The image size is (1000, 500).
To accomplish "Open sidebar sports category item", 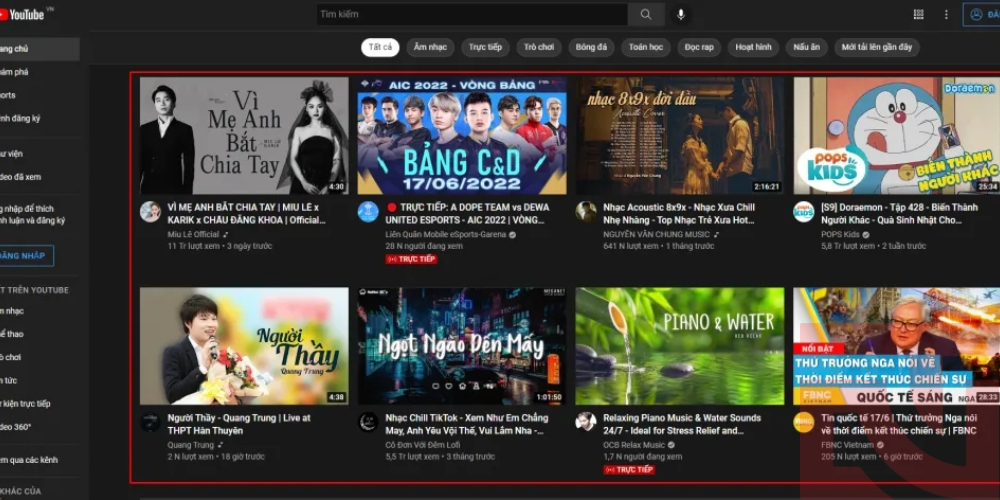I will pyautogui.click(x=40, y=334).
